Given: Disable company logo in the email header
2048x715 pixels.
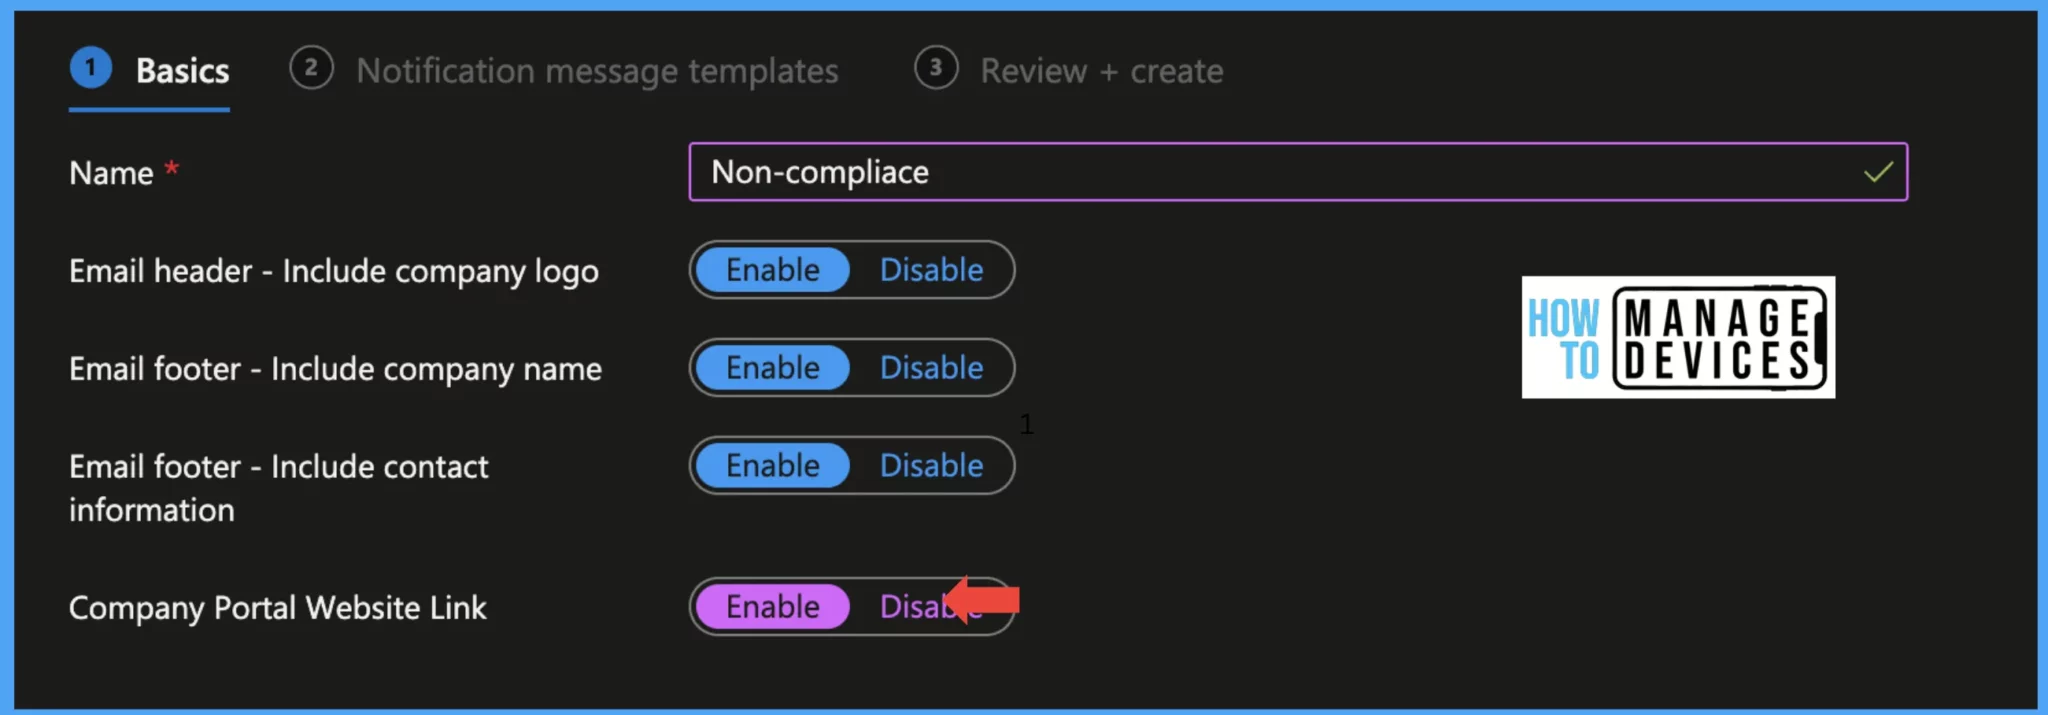Looking at the screenshot, I should coord(931,270).
